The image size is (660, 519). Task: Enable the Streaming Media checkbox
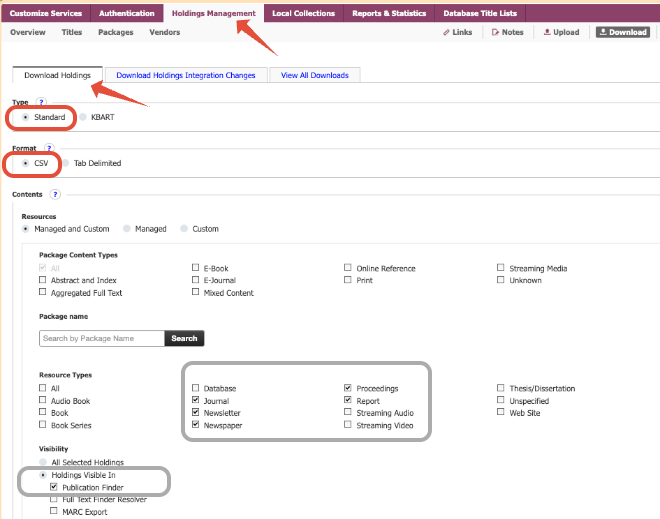(500, 268)
